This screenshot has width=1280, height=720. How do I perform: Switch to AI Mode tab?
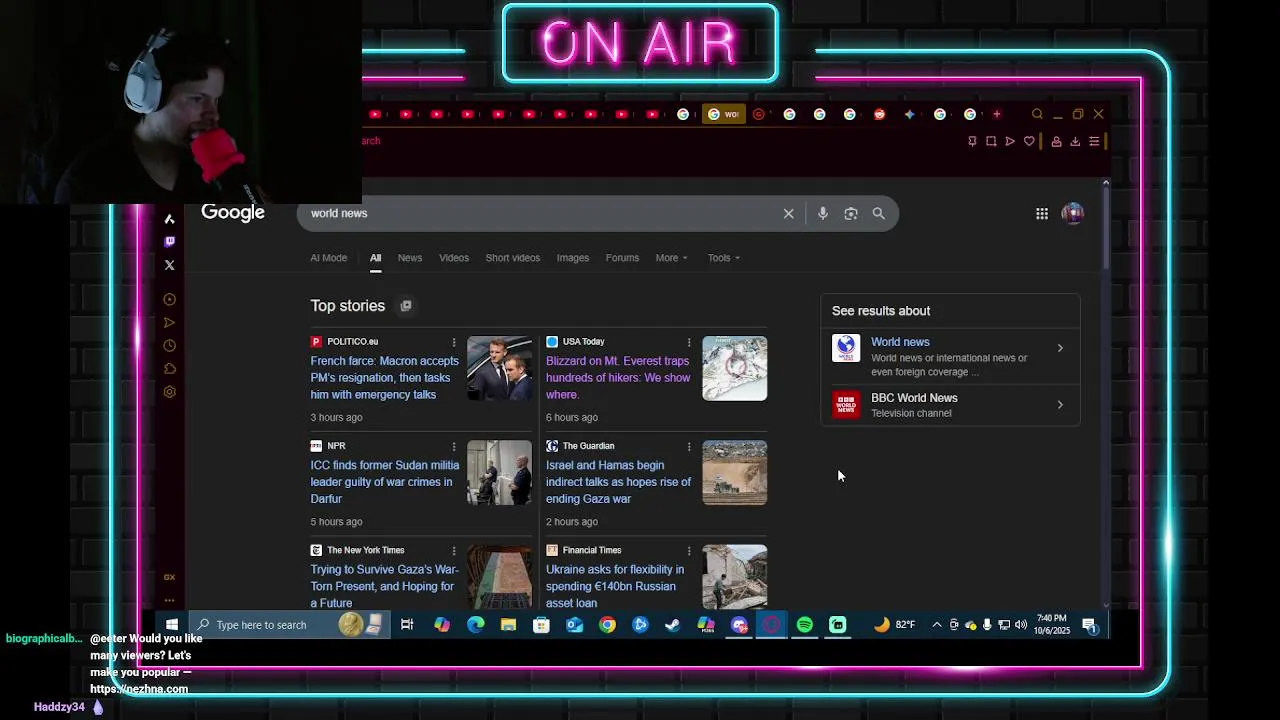(328, 258)
